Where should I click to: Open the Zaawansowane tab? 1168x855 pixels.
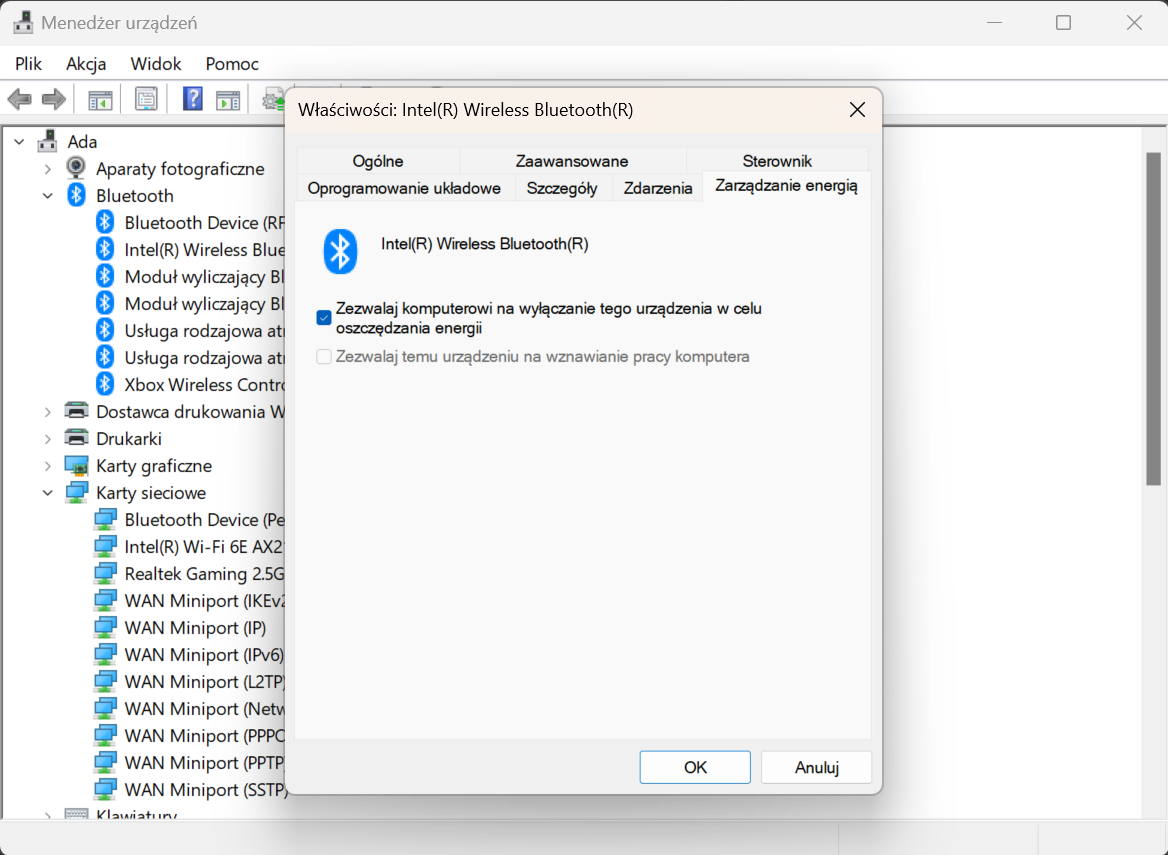tap(571, 160)
